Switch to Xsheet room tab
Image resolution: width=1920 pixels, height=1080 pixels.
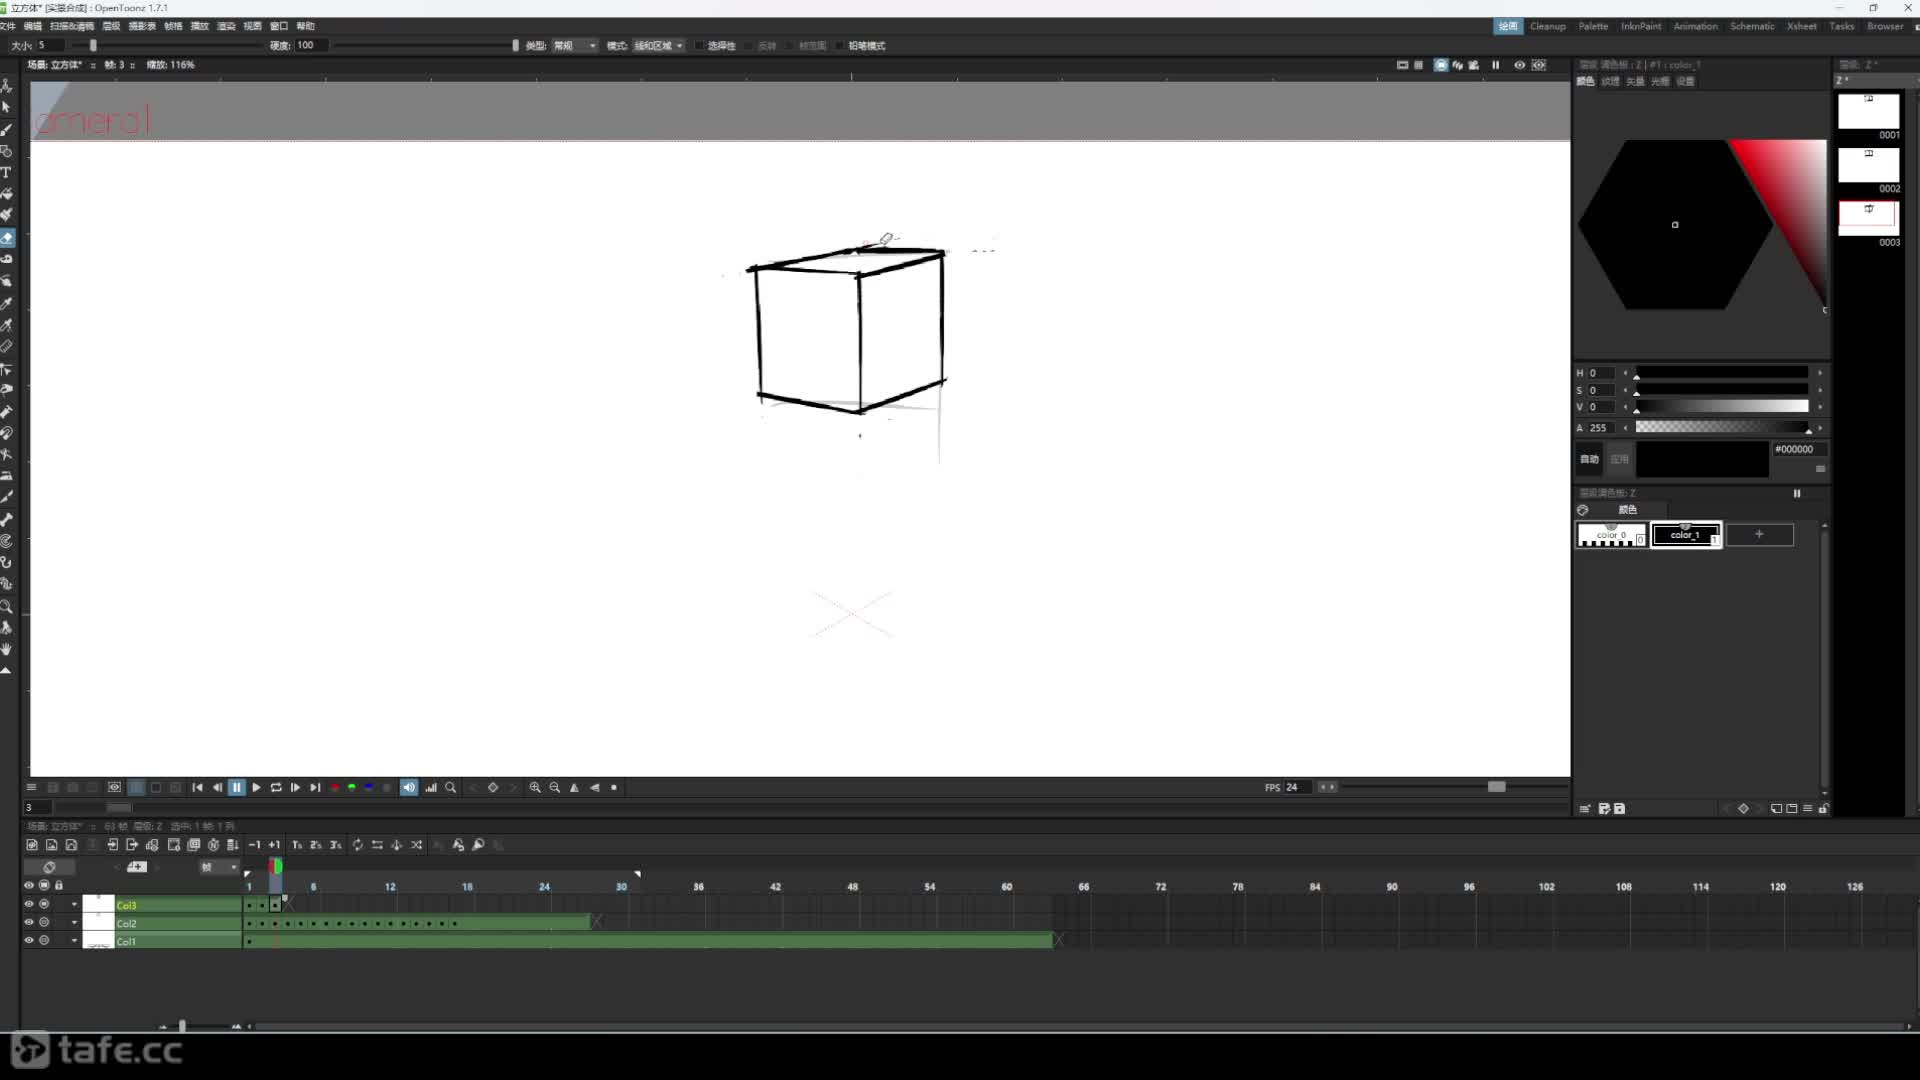(x=1801, y=26)
